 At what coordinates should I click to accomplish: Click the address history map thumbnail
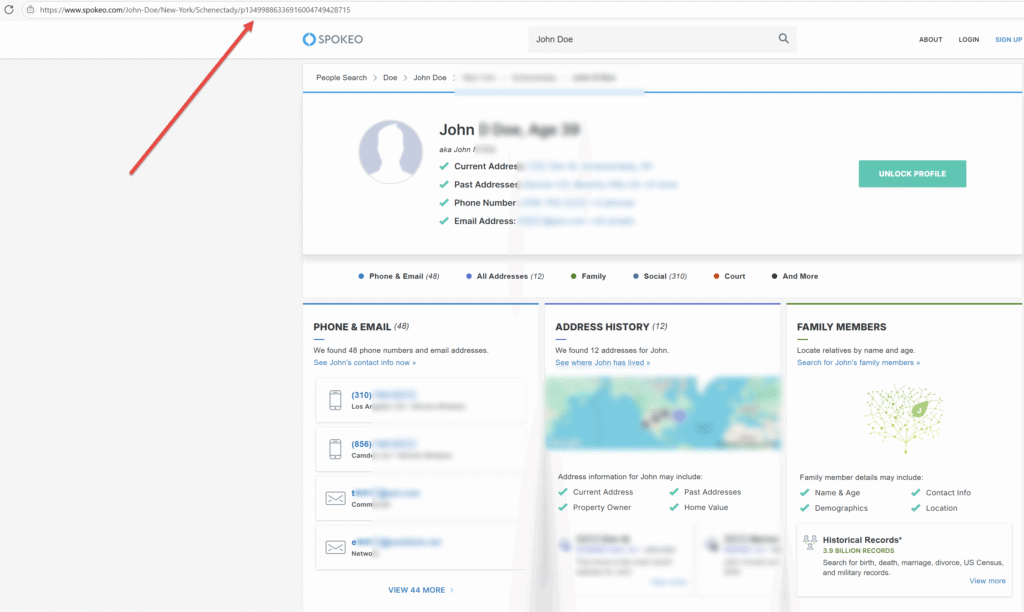662,413
